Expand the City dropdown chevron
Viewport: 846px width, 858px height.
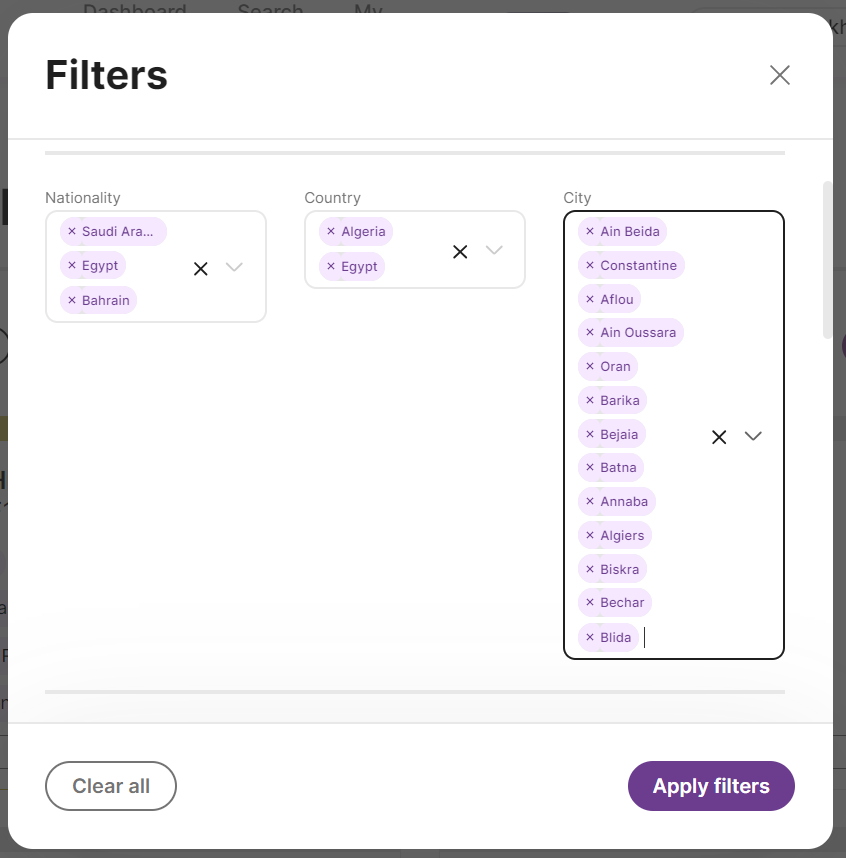753,436
